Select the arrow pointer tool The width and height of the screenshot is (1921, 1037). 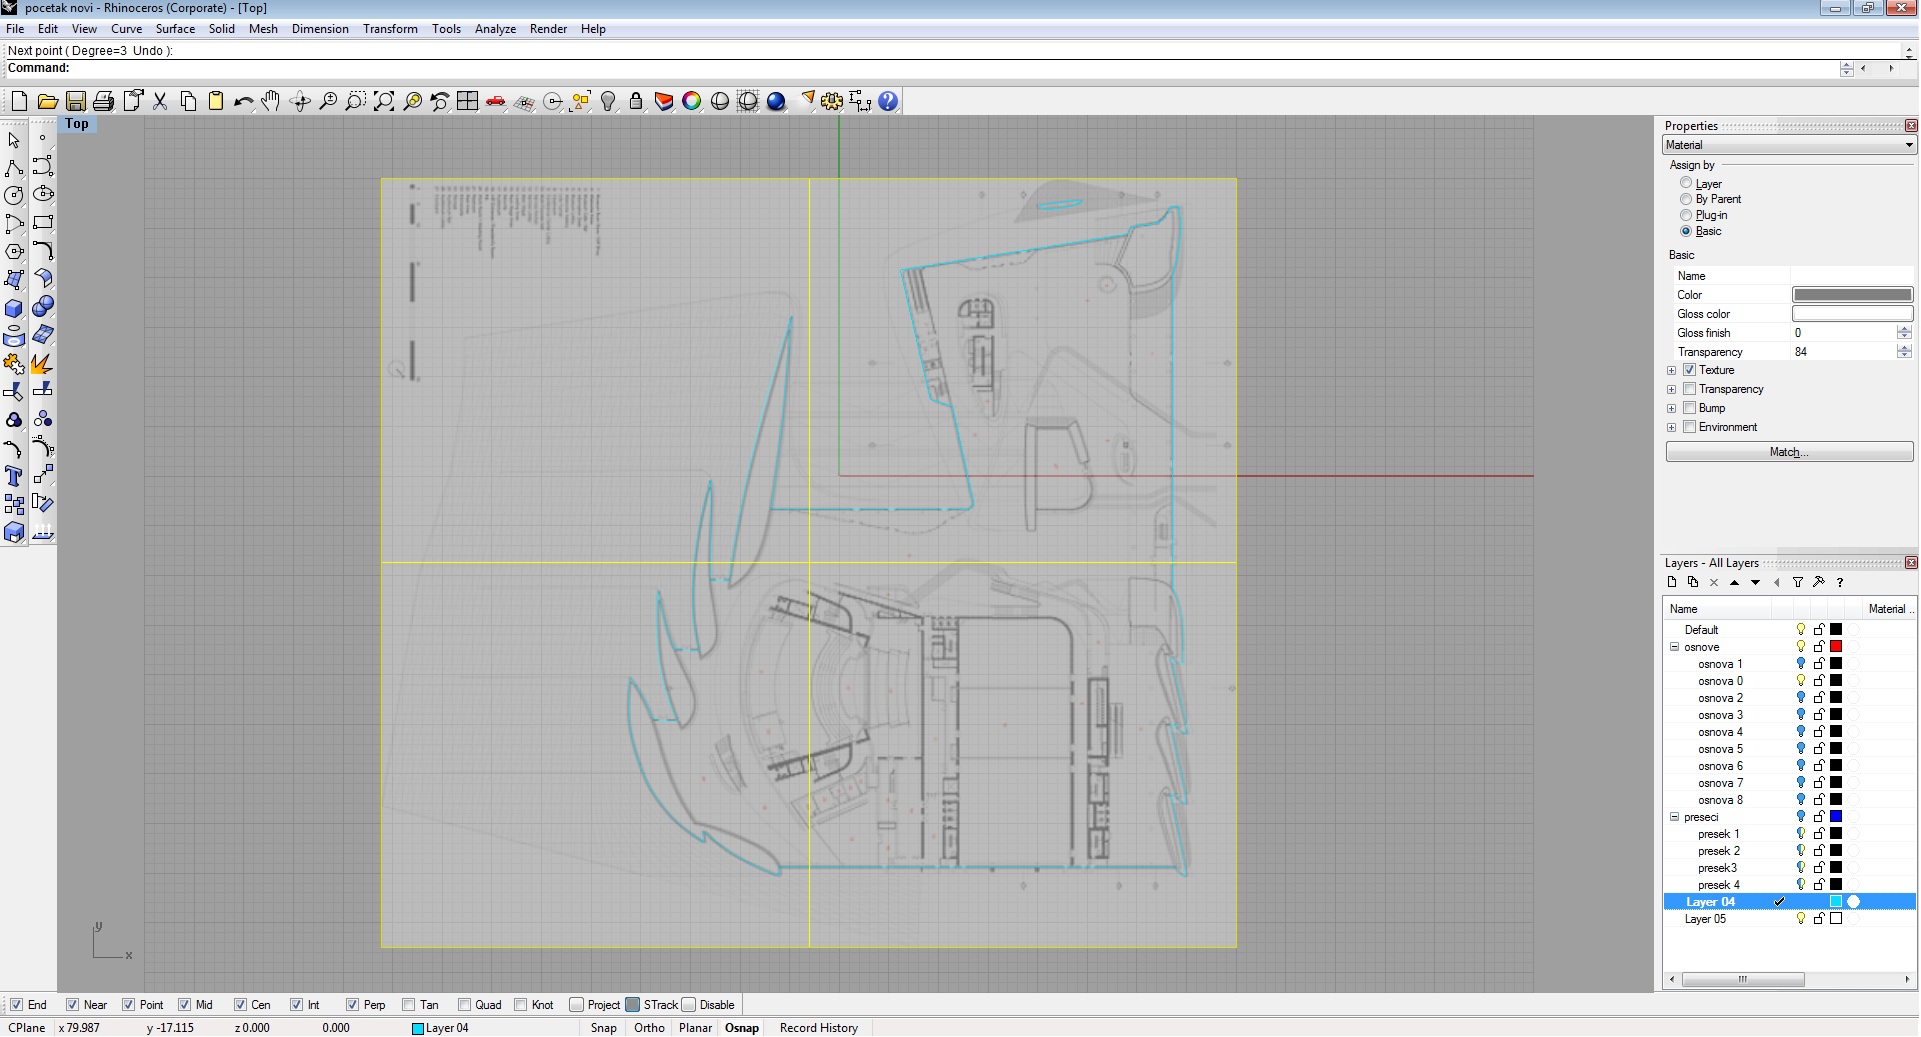tap(14, 139)
